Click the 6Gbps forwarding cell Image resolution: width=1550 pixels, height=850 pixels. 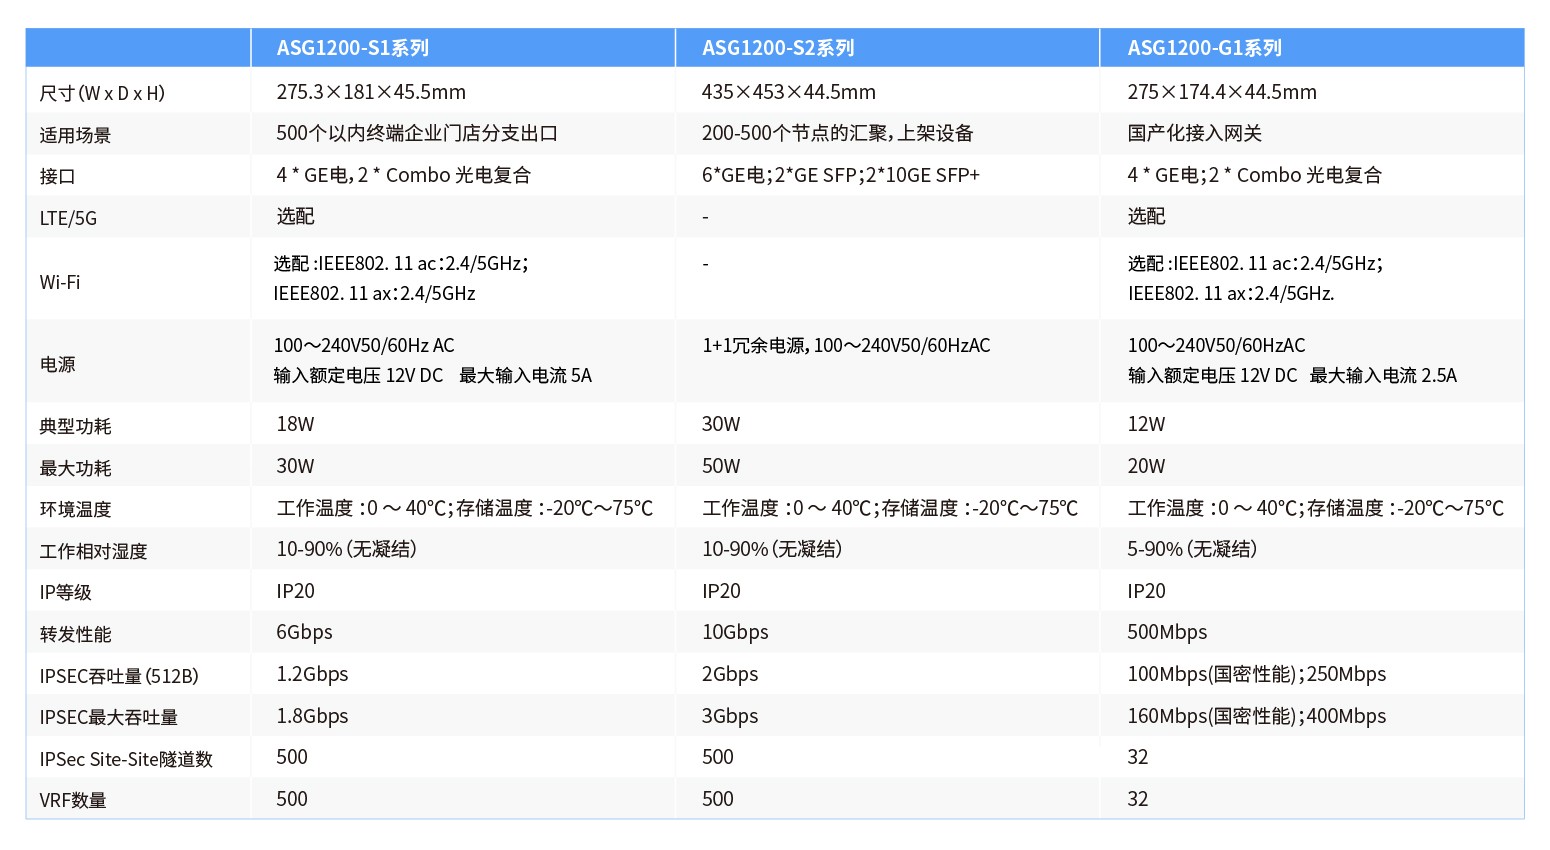coord(304,632)
